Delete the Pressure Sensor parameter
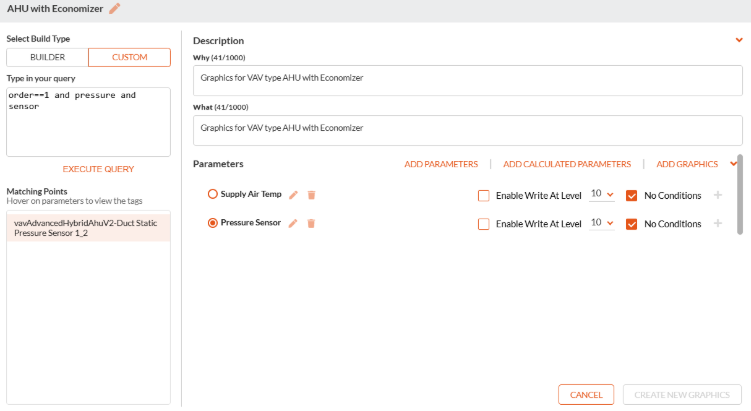Viewport: 751px width, 411px height. coord(311,223)
